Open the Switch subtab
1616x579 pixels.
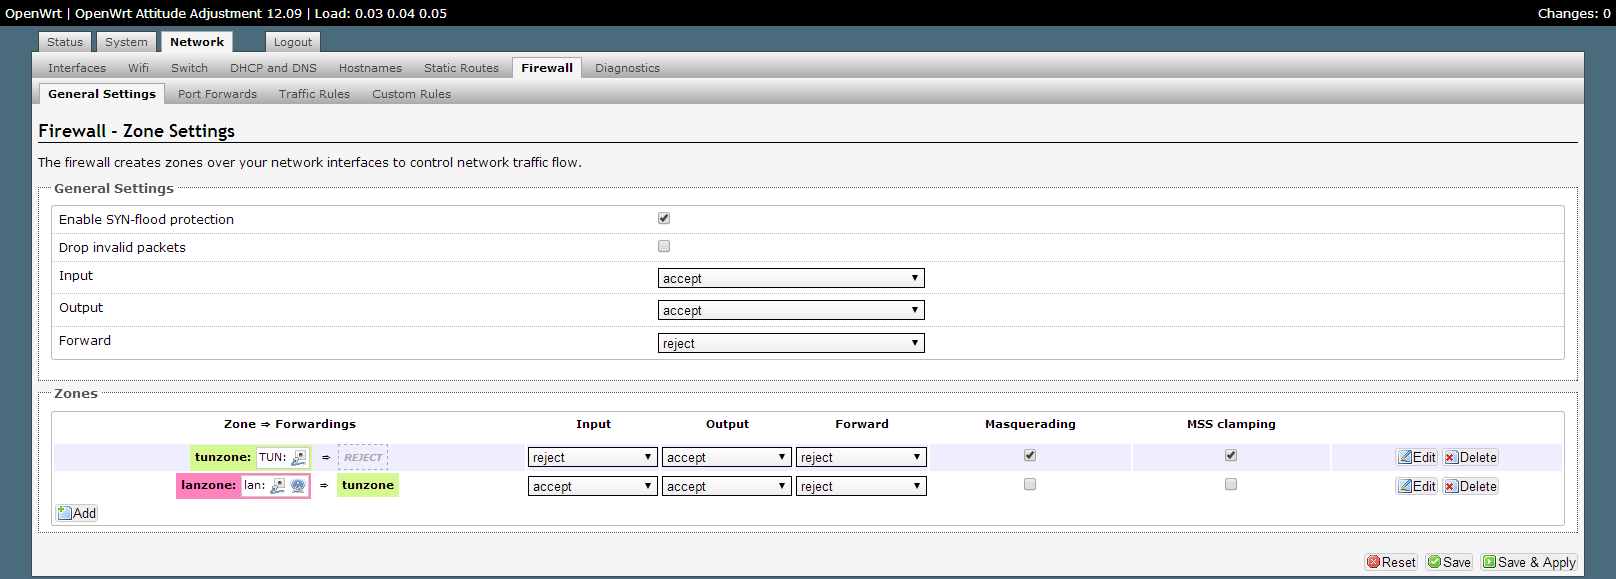(189, 68)
